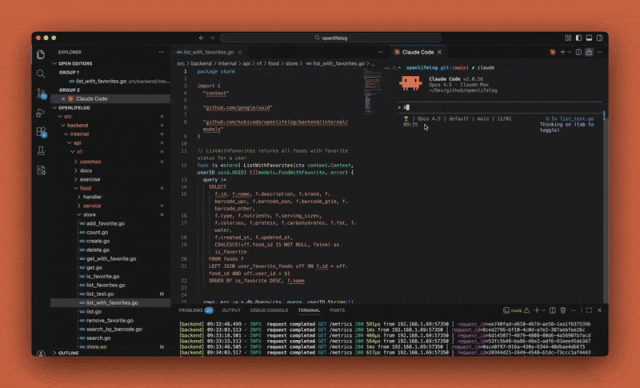Open the Explorer view in activity bar
640x388 pixels.
(41, 54)
